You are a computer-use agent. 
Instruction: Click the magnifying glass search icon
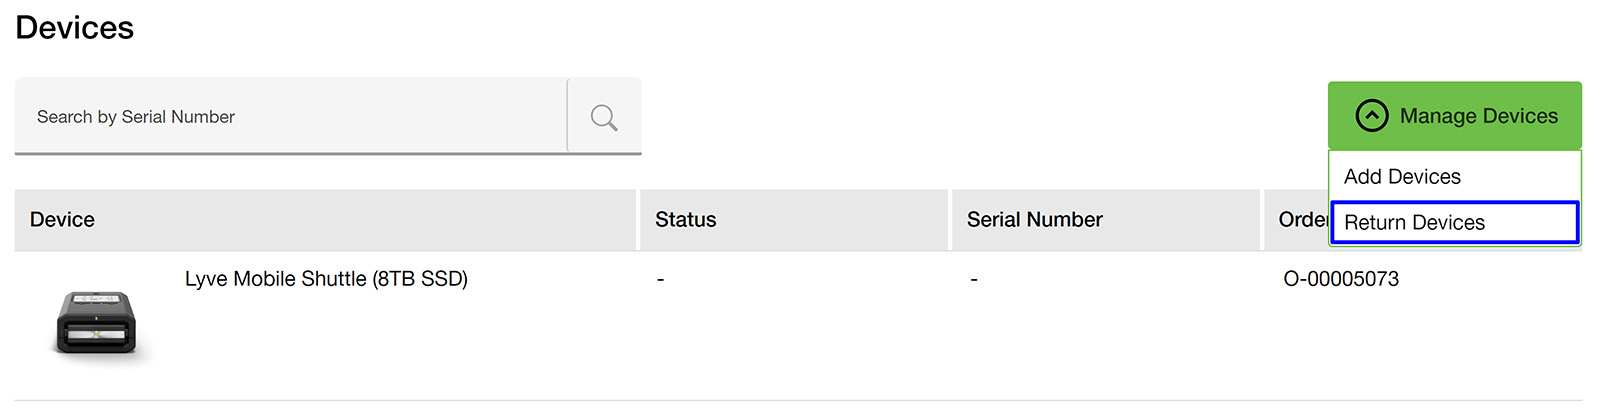click(x=603, y=117)
